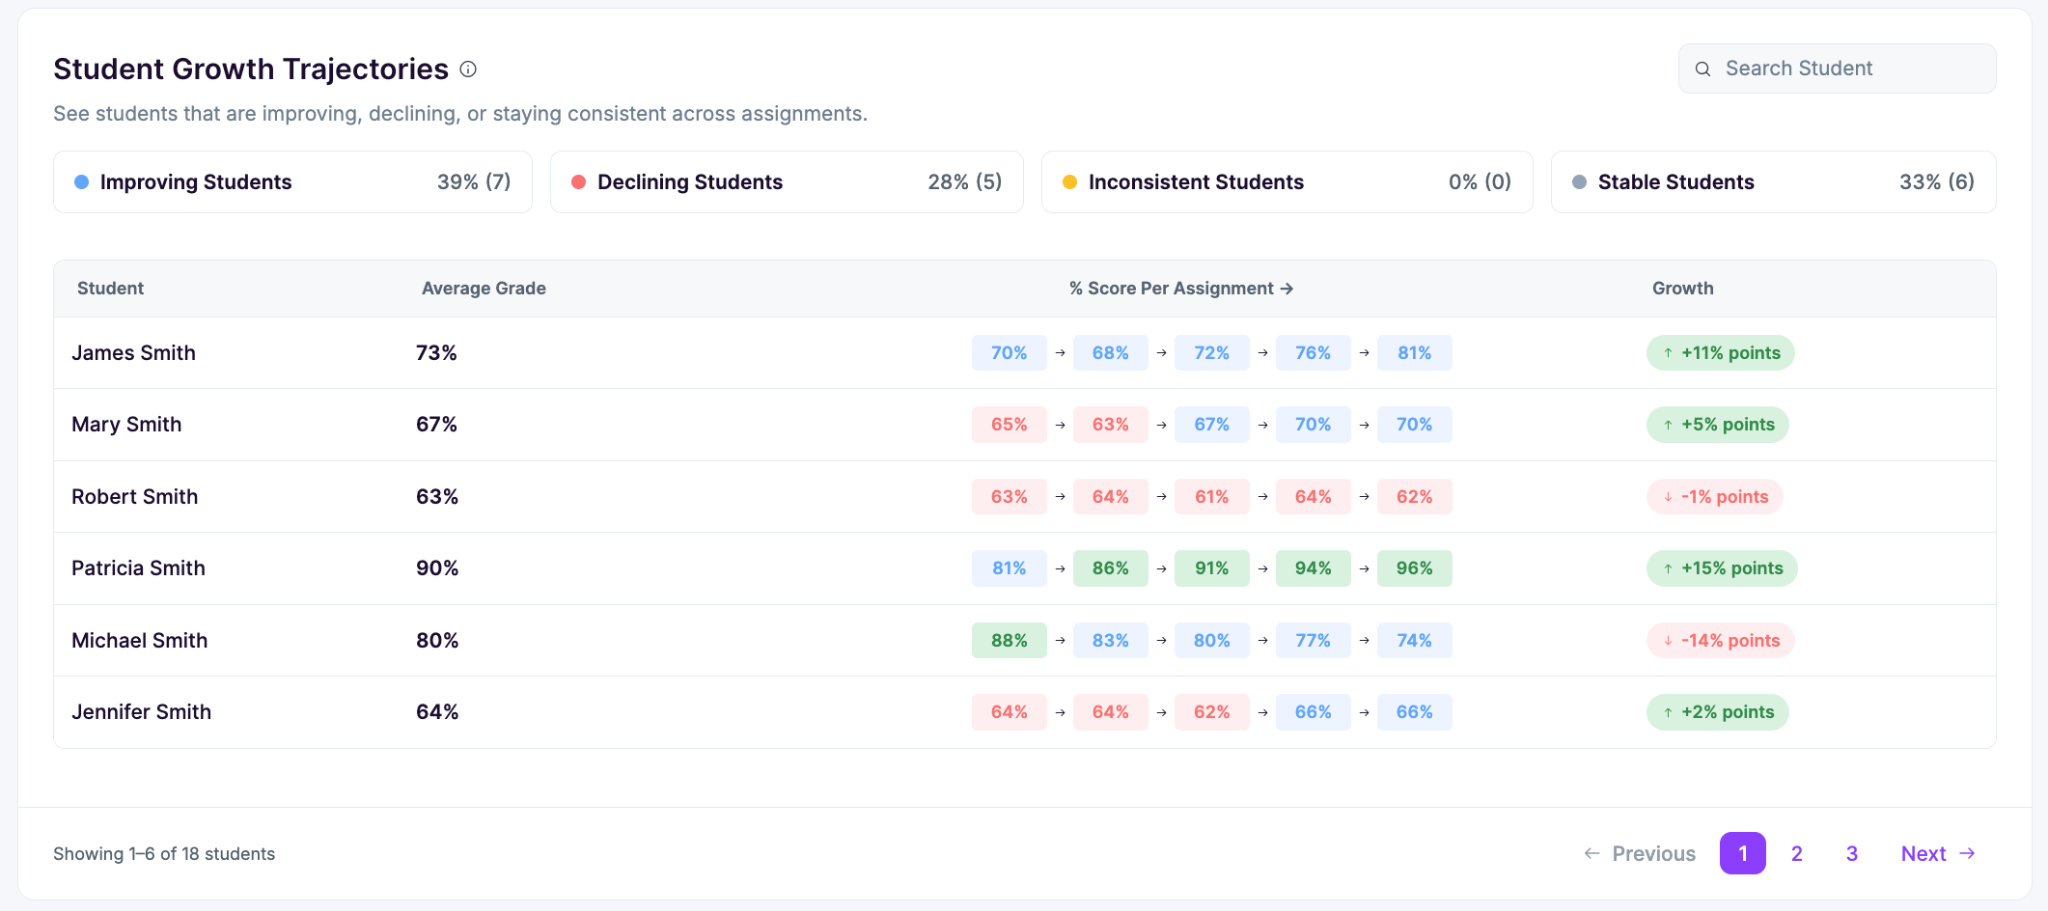This screenshot has width=2048, height=911.
Task: Filter by Declining Students card
Action: 787,182
